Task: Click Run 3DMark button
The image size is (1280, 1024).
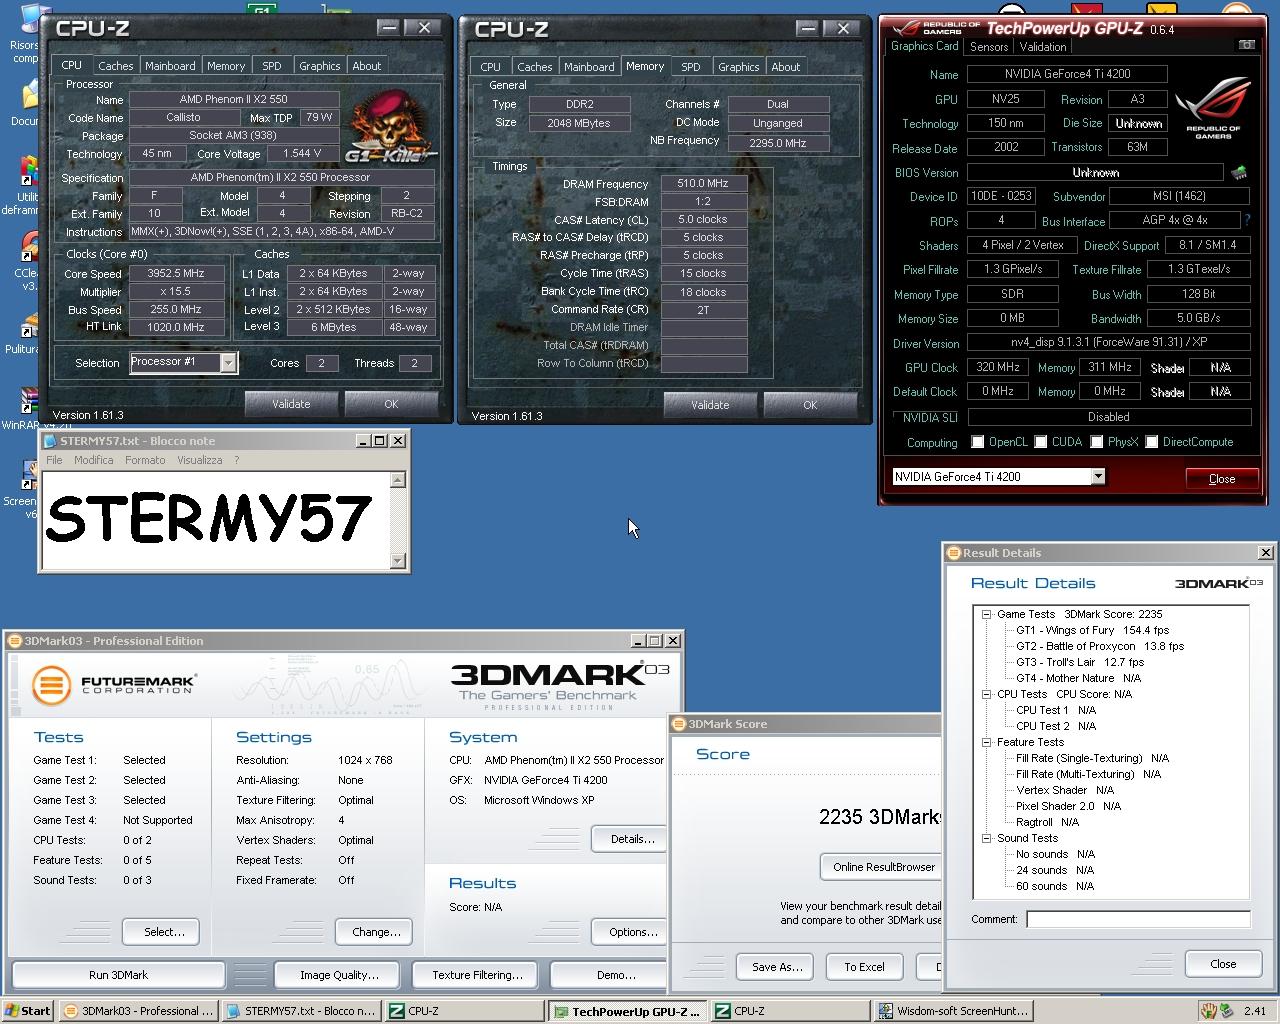Action: pyautogui.click(x=118, y=975)
